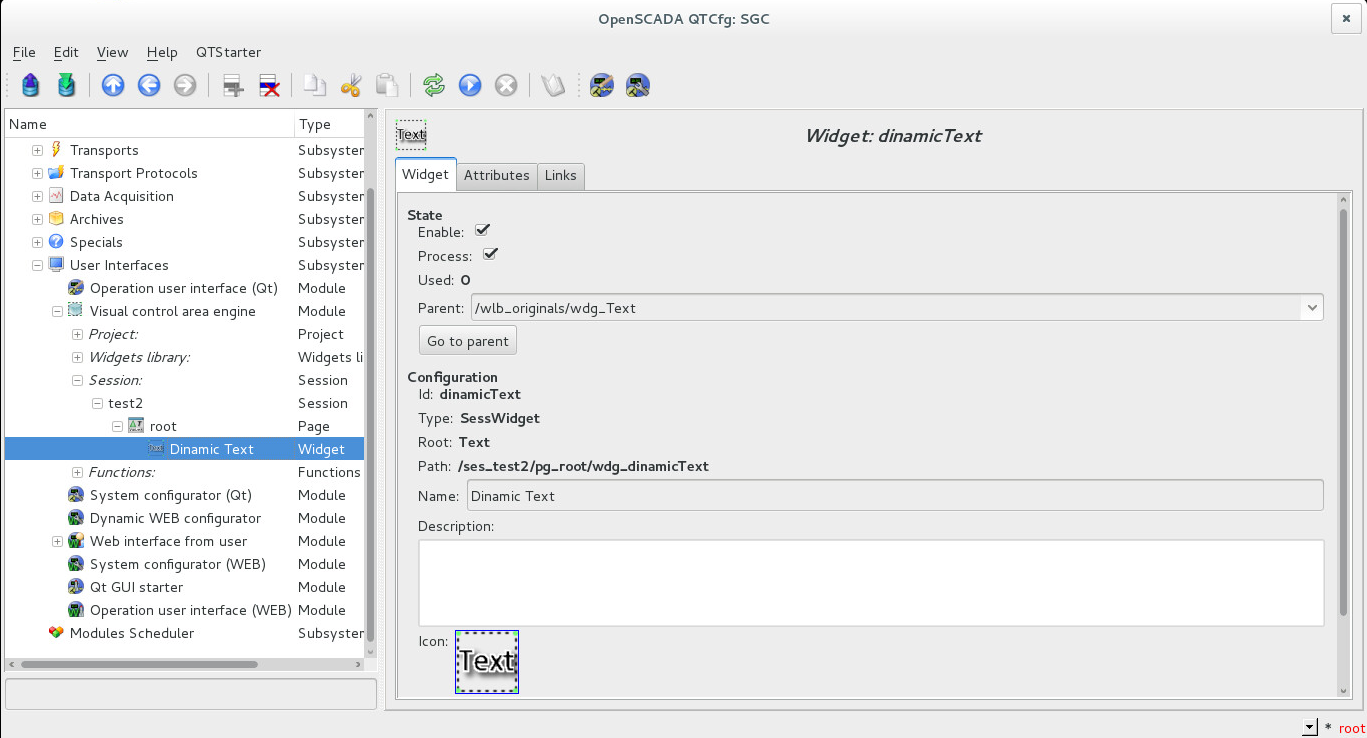The width and height of the screenshot is (1367, 738).
Task: Collapse the User Interfaces tree node
Action: coord(37,265)
